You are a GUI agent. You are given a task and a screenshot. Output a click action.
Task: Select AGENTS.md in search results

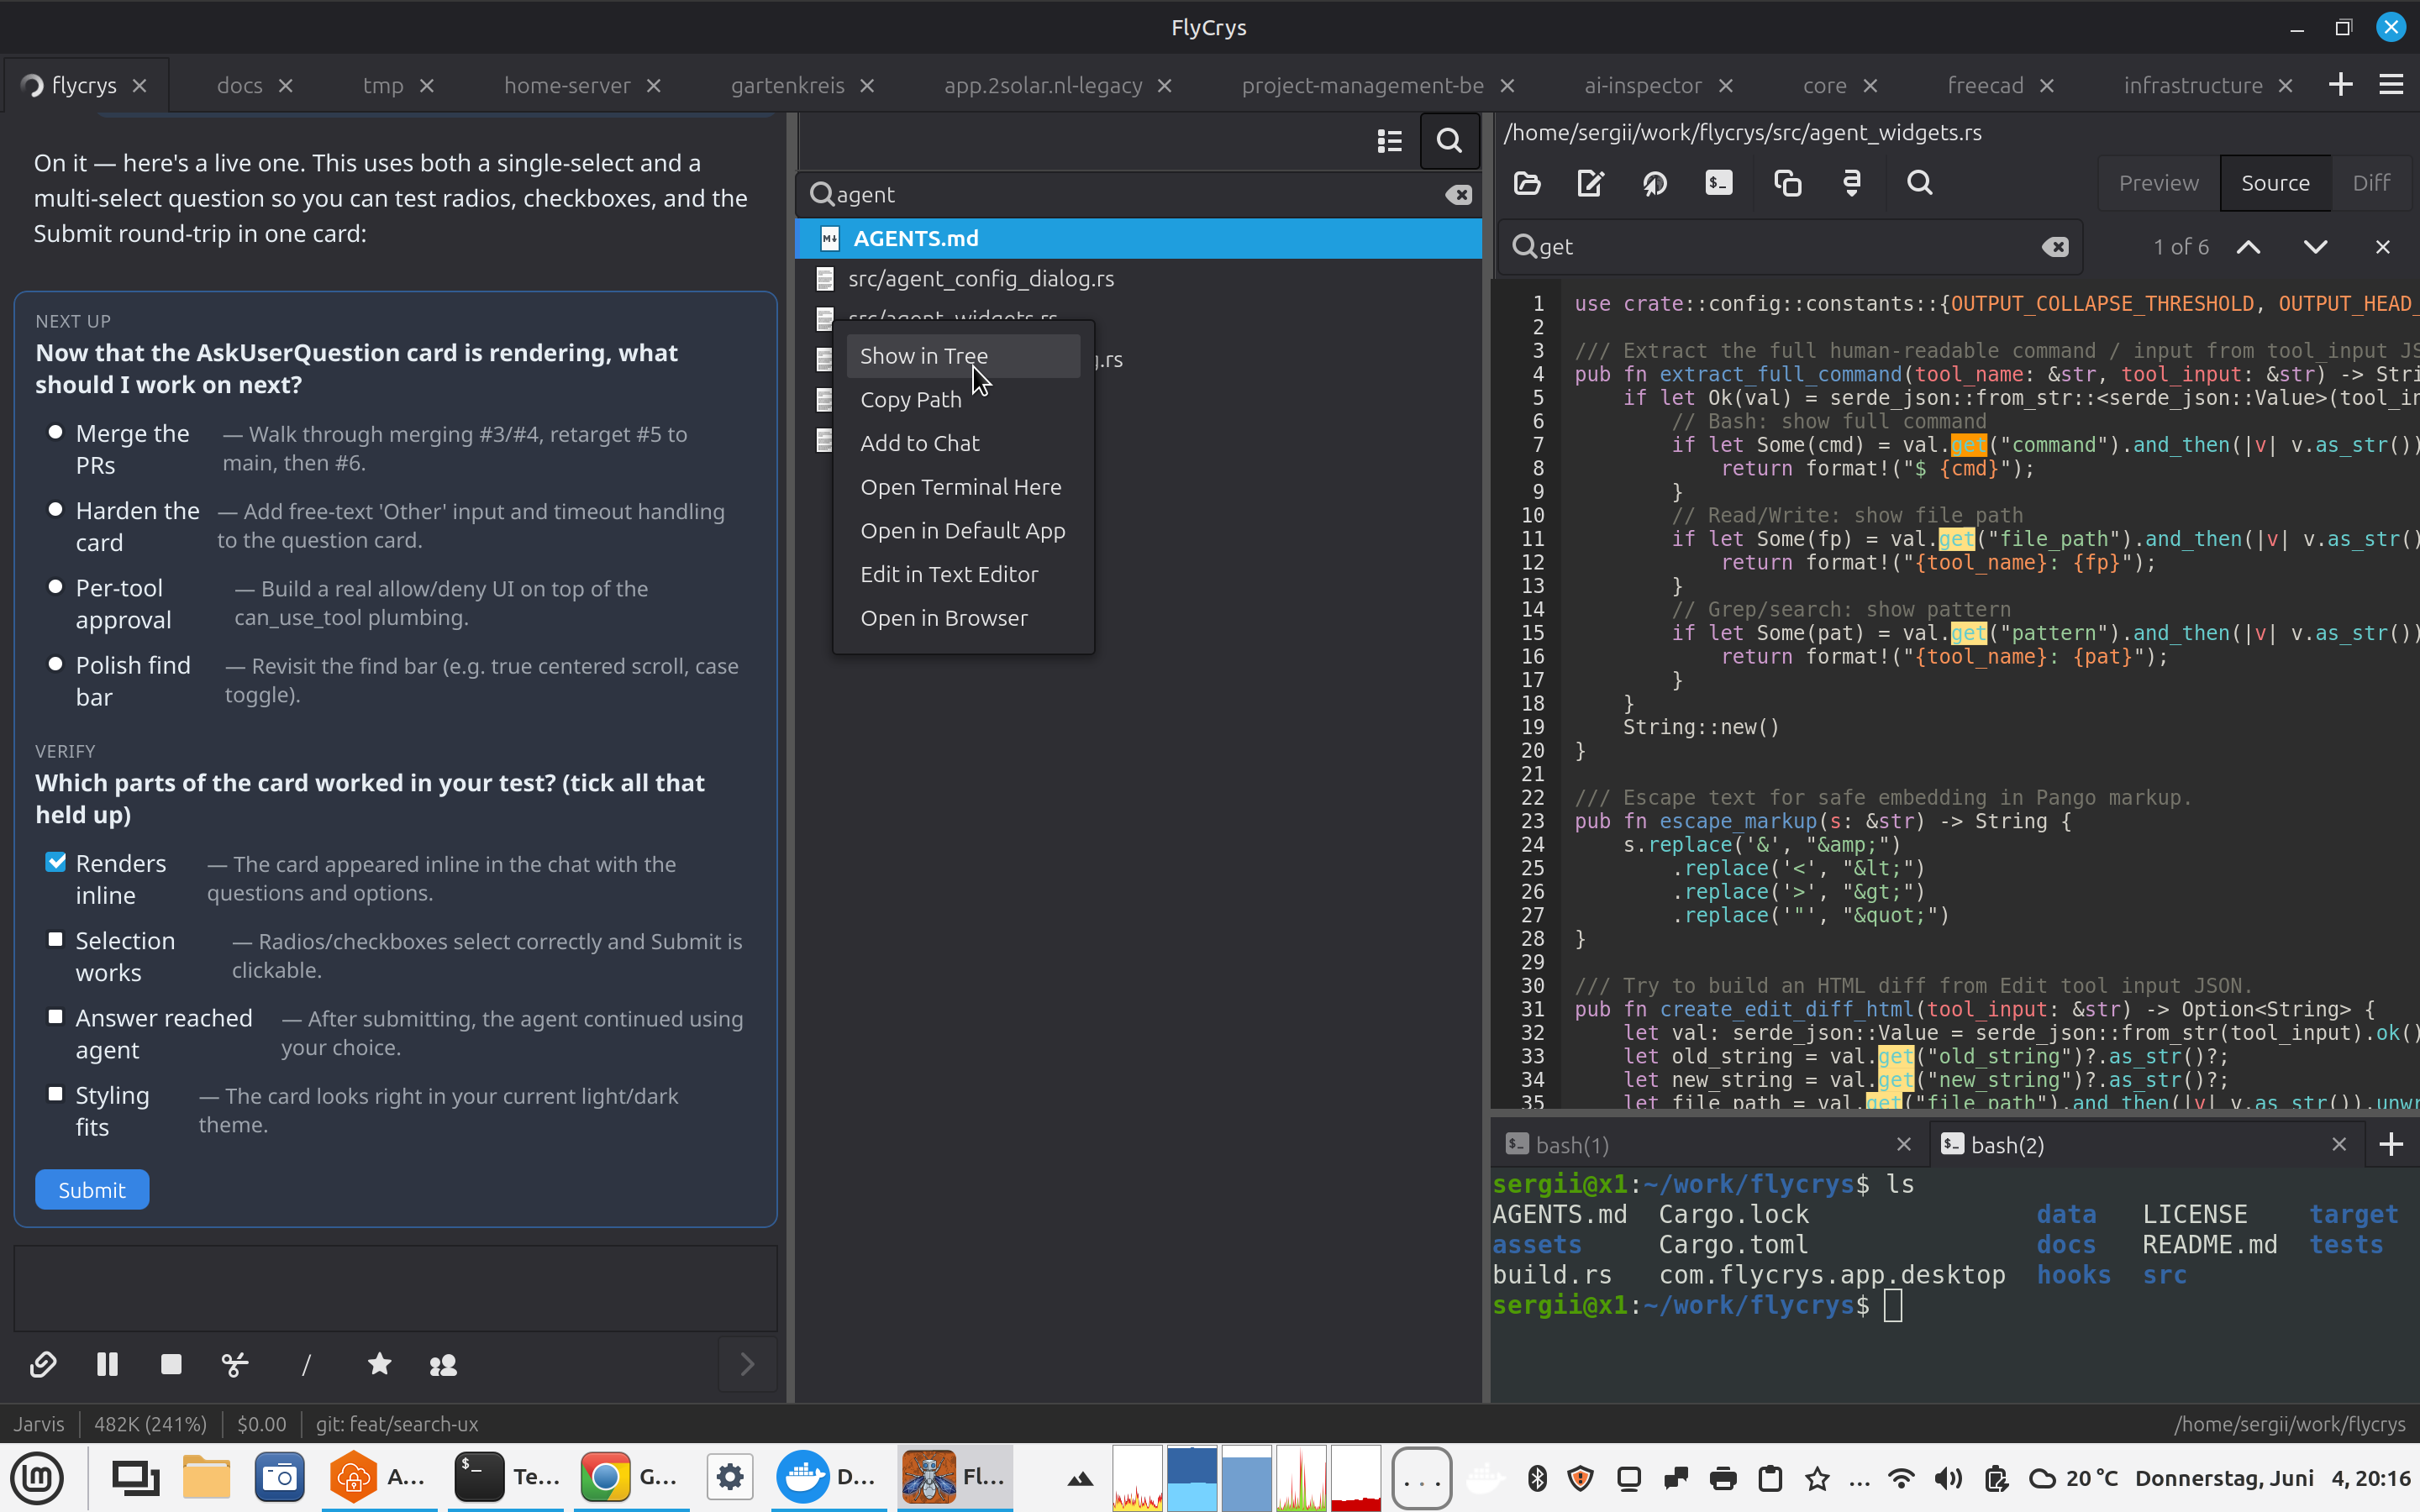tap(1138, 239)
